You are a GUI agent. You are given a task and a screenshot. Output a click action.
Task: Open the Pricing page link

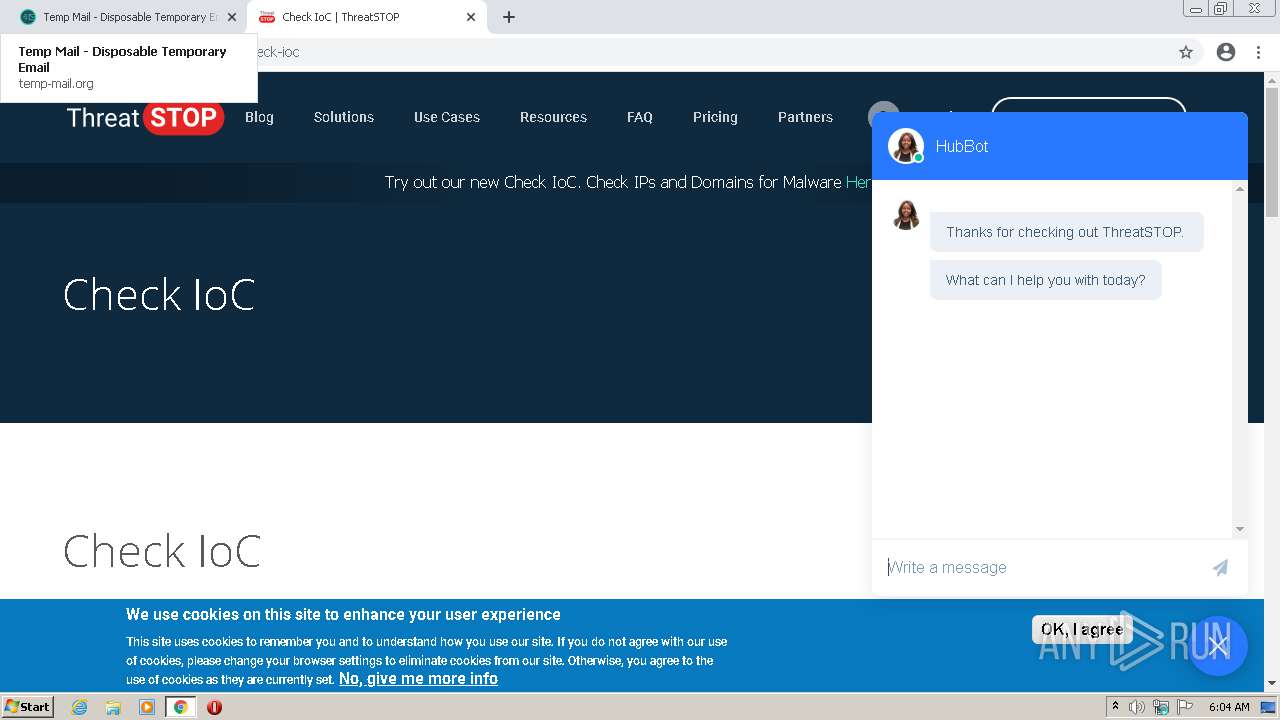[x=715, y=117]
